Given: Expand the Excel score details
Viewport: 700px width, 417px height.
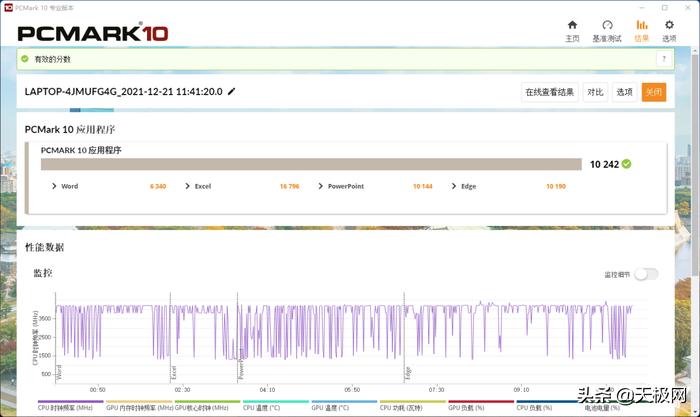Looking at the screenshot, I should point(187,186).
